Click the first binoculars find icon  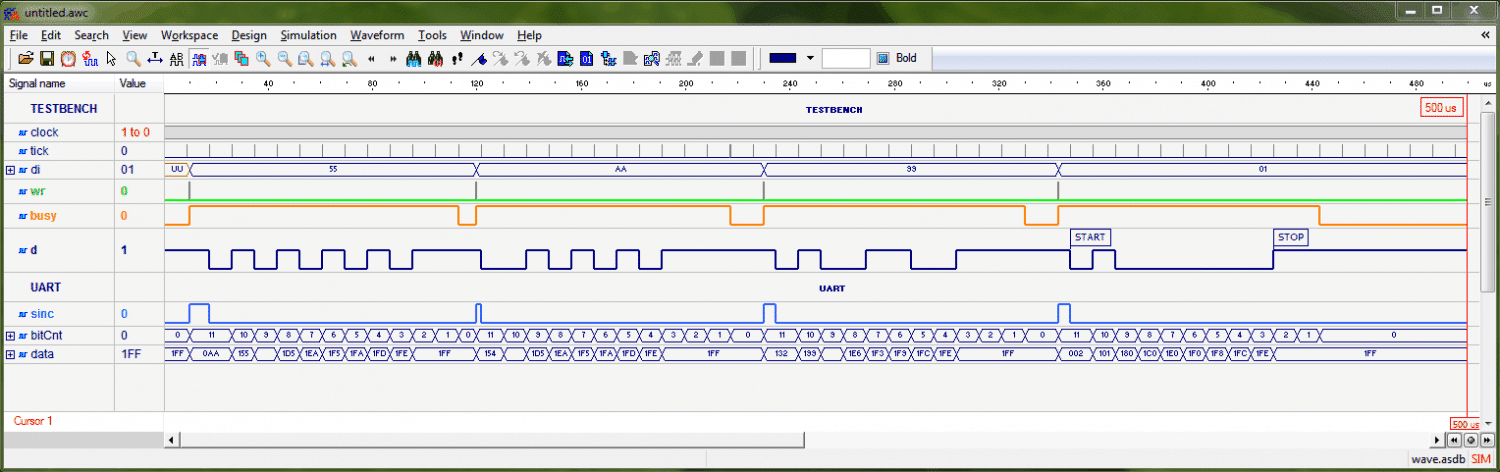[x=414, y=59]
